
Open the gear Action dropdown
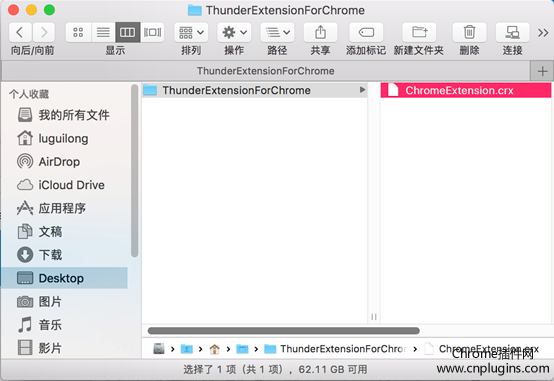(234, 33)
